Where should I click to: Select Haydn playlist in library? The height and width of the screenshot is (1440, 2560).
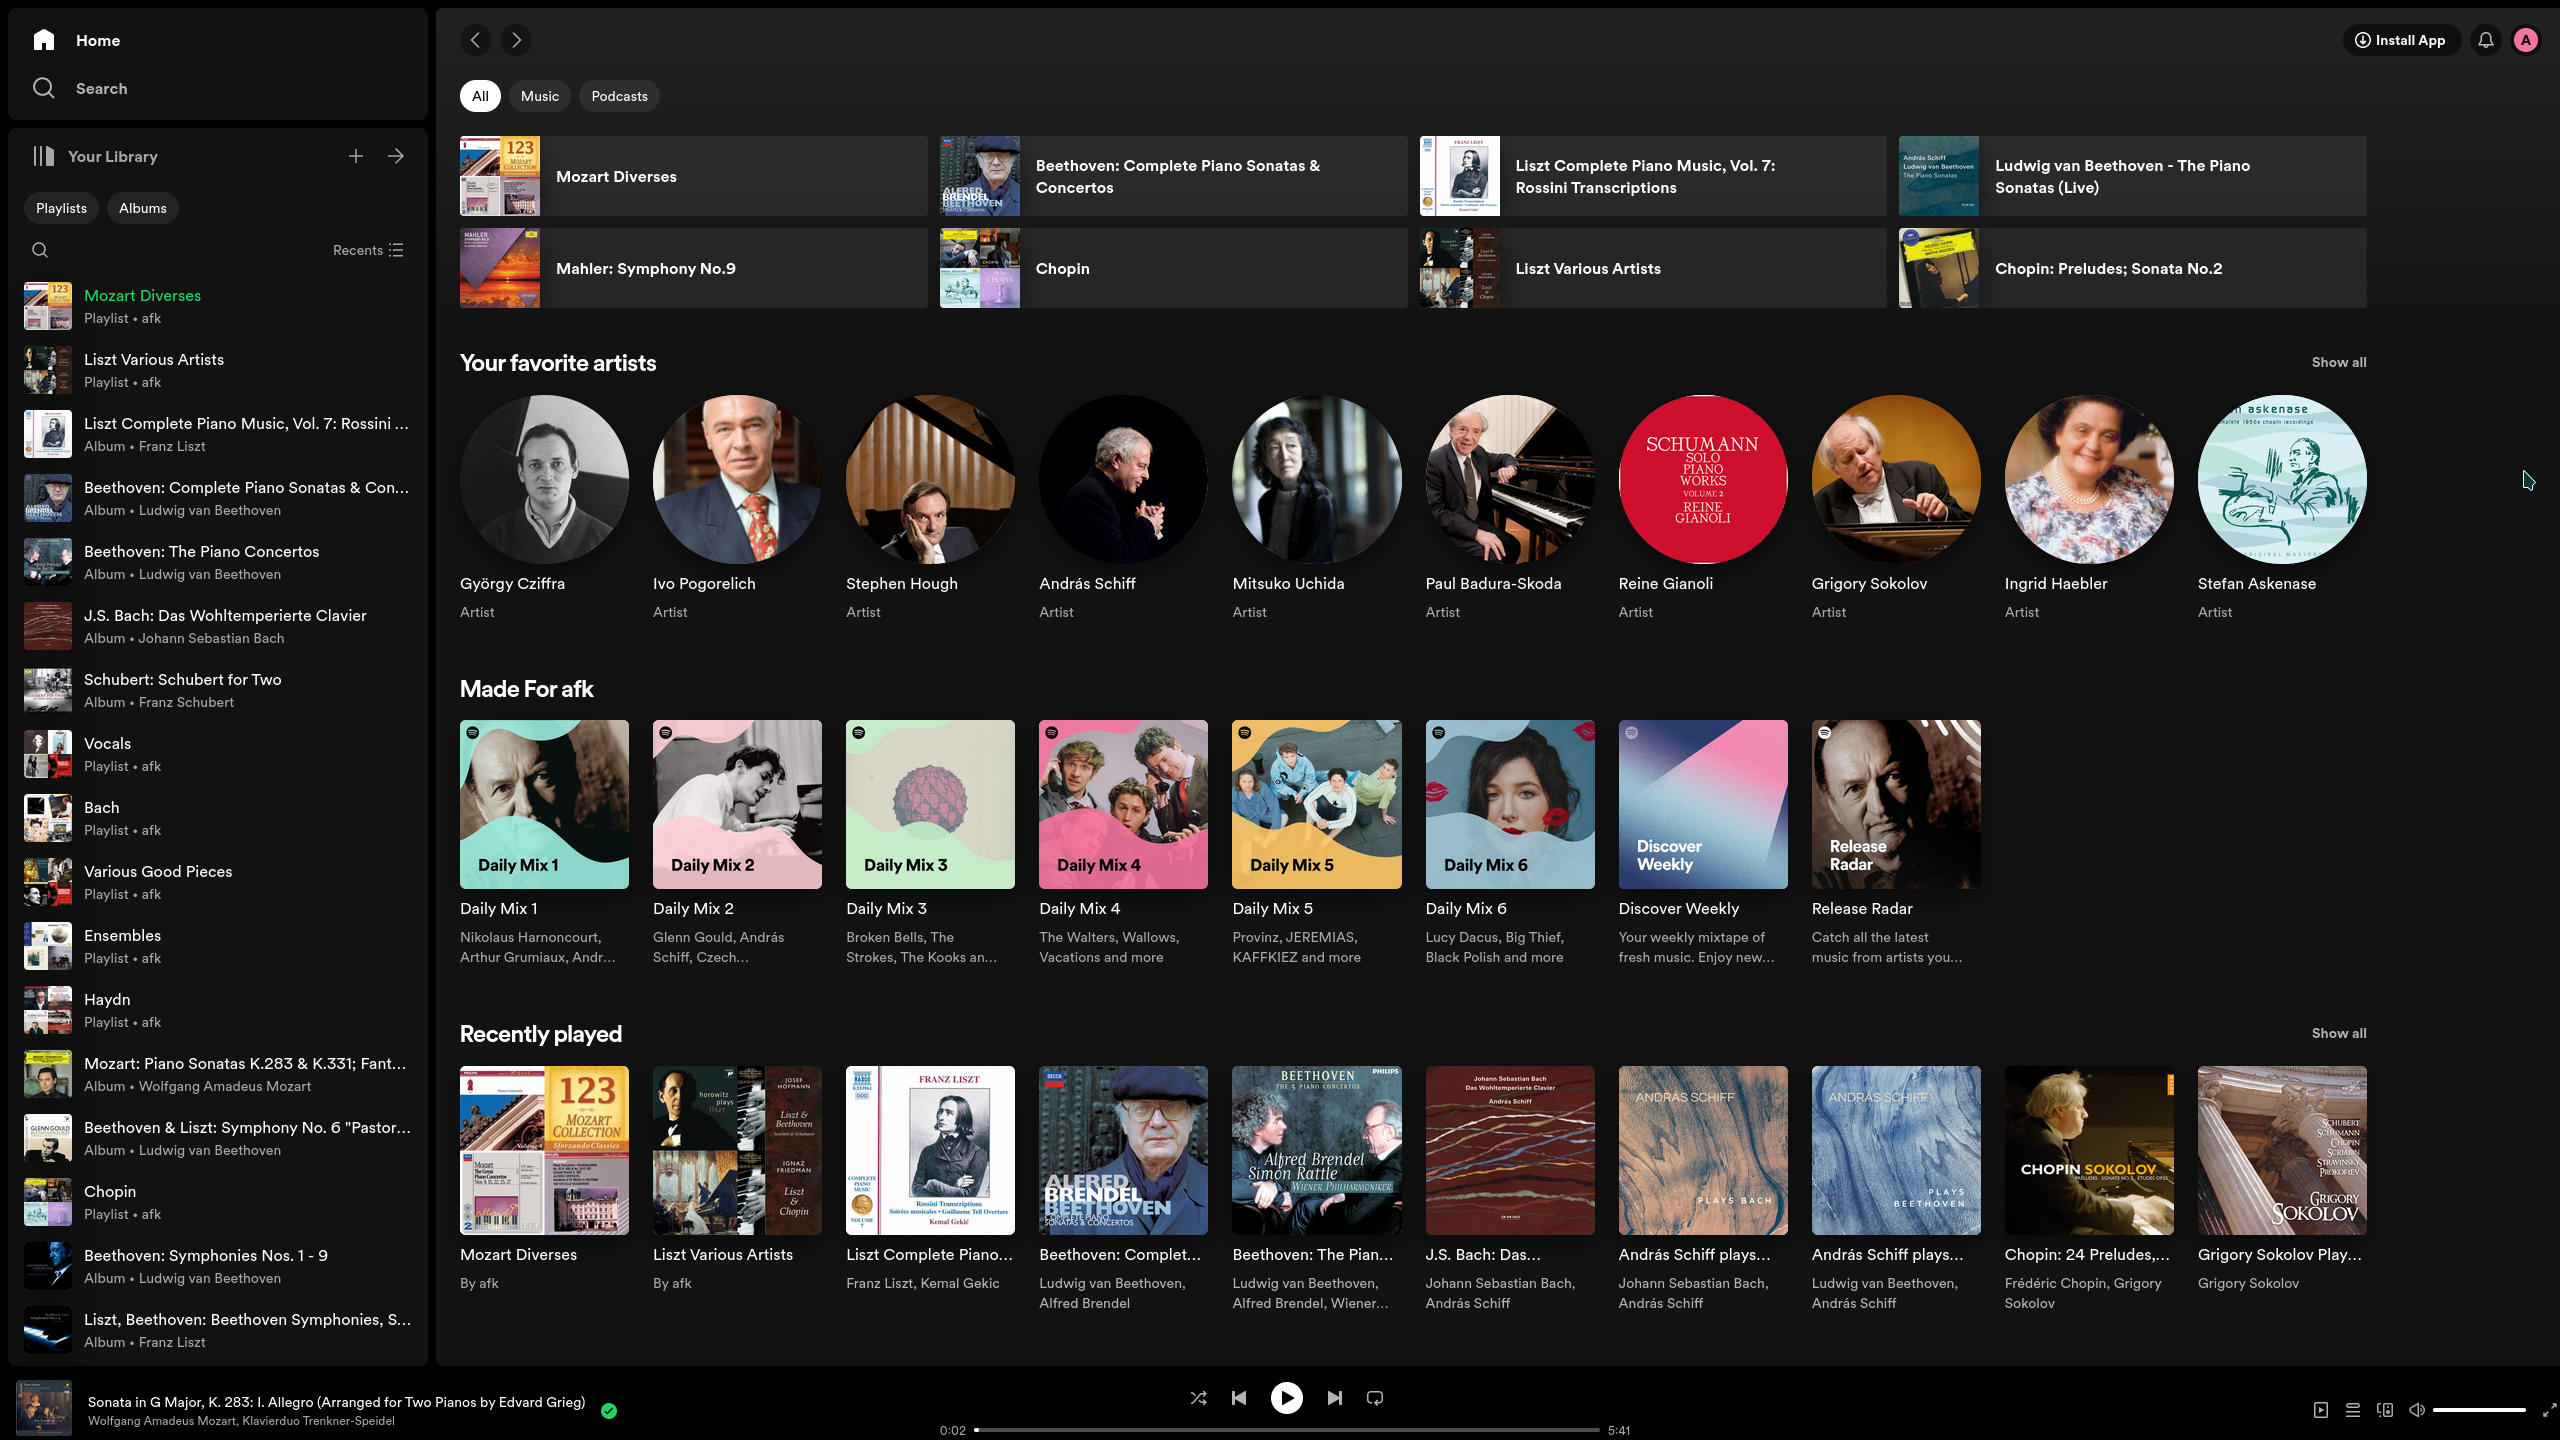pos(218,1010)
